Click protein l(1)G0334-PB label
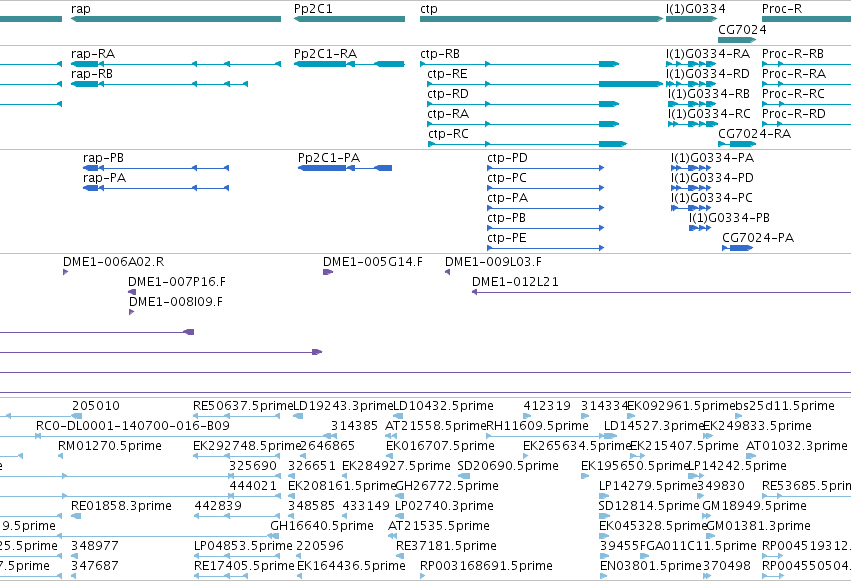851x581 pixels. tap(729, 218)
